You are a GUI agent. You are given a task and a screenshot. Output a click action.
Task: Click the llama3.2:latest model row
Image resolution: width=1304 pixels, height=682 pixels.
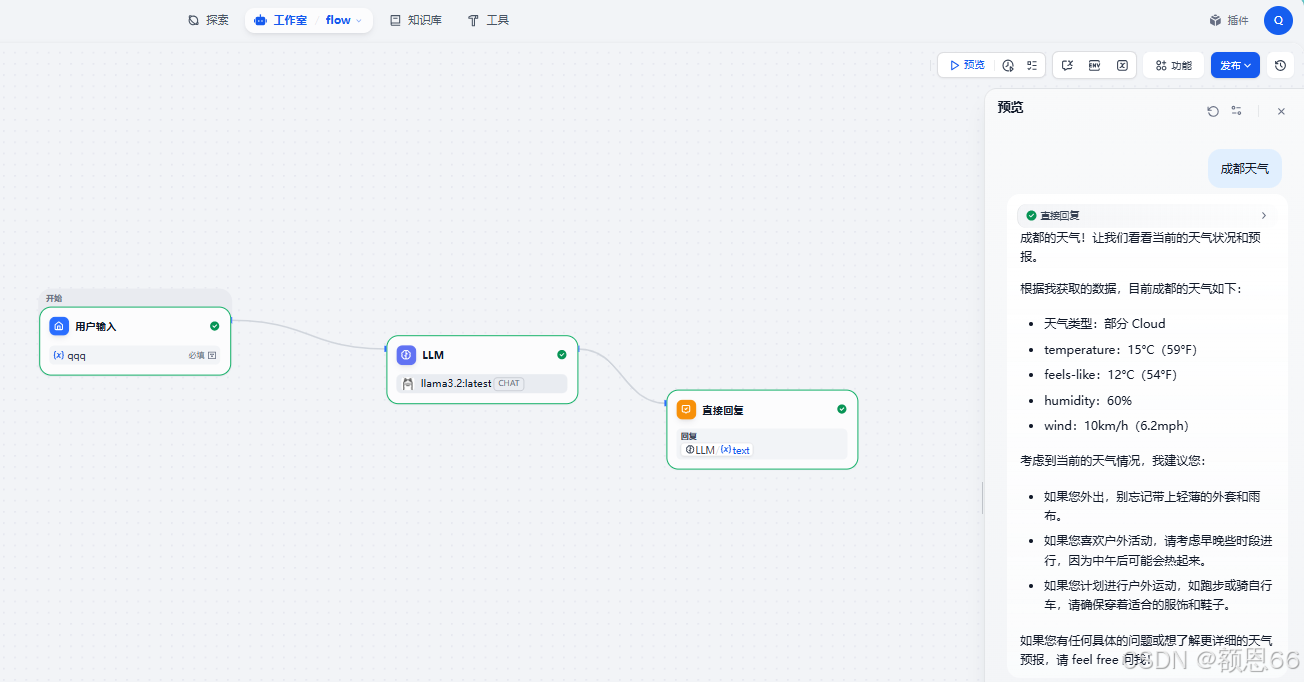point(482,383)
